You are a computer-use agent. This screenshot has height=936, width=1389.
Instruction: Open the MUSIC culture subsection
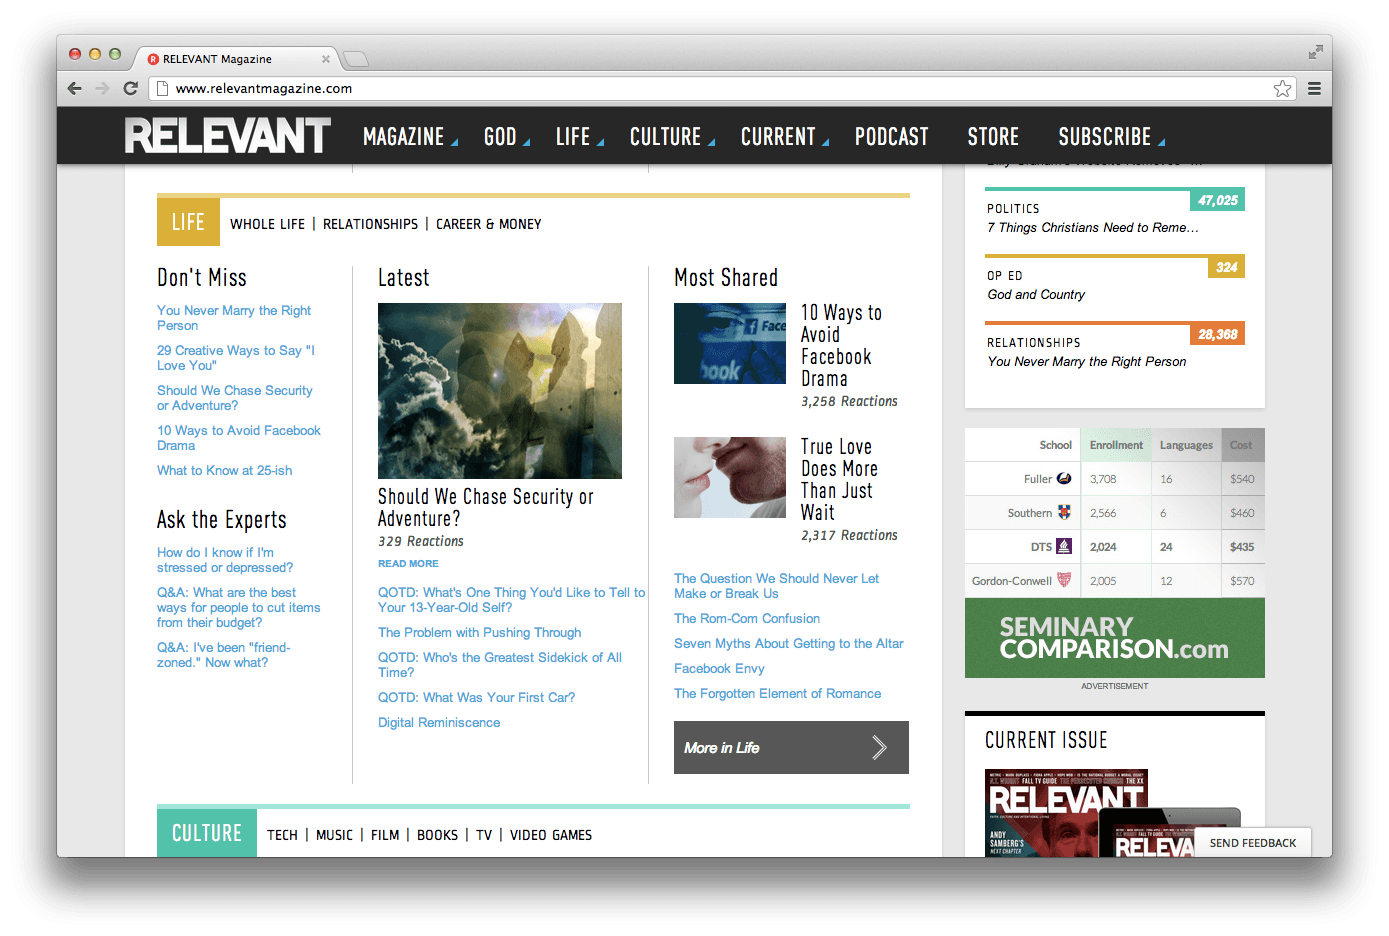click(334, 835)
